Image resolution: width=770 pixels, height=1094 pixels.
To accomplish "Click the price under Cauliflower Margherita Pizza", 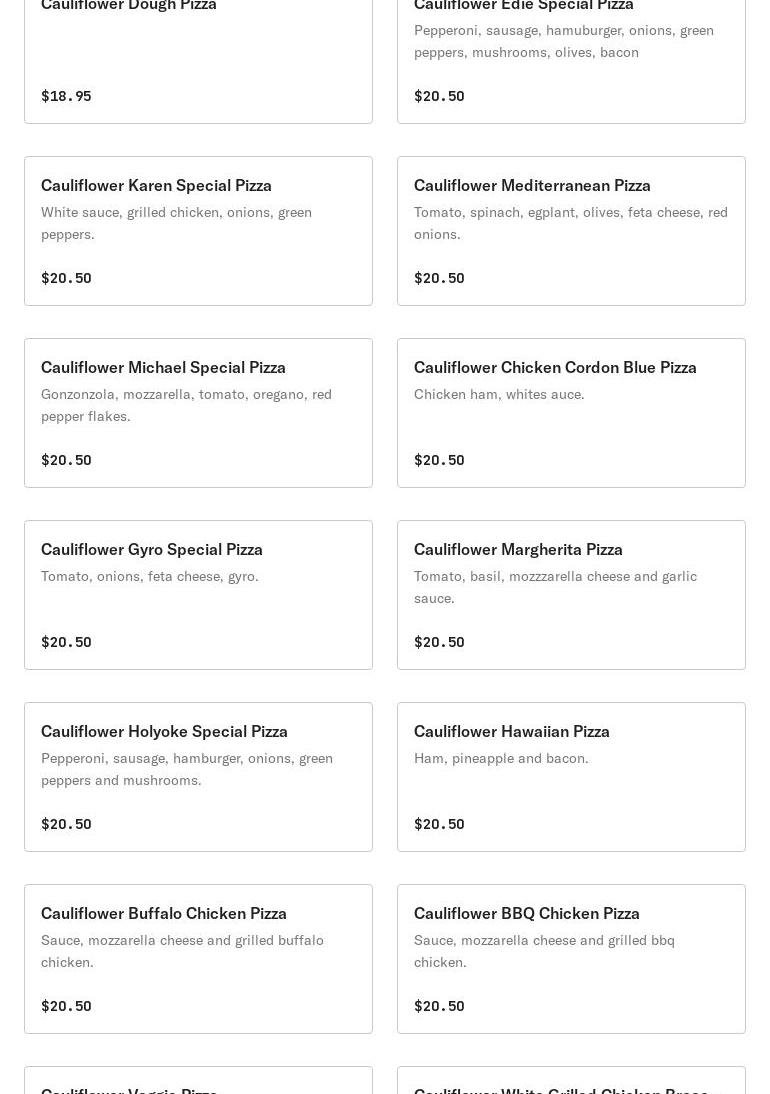I will click(439, 642).
